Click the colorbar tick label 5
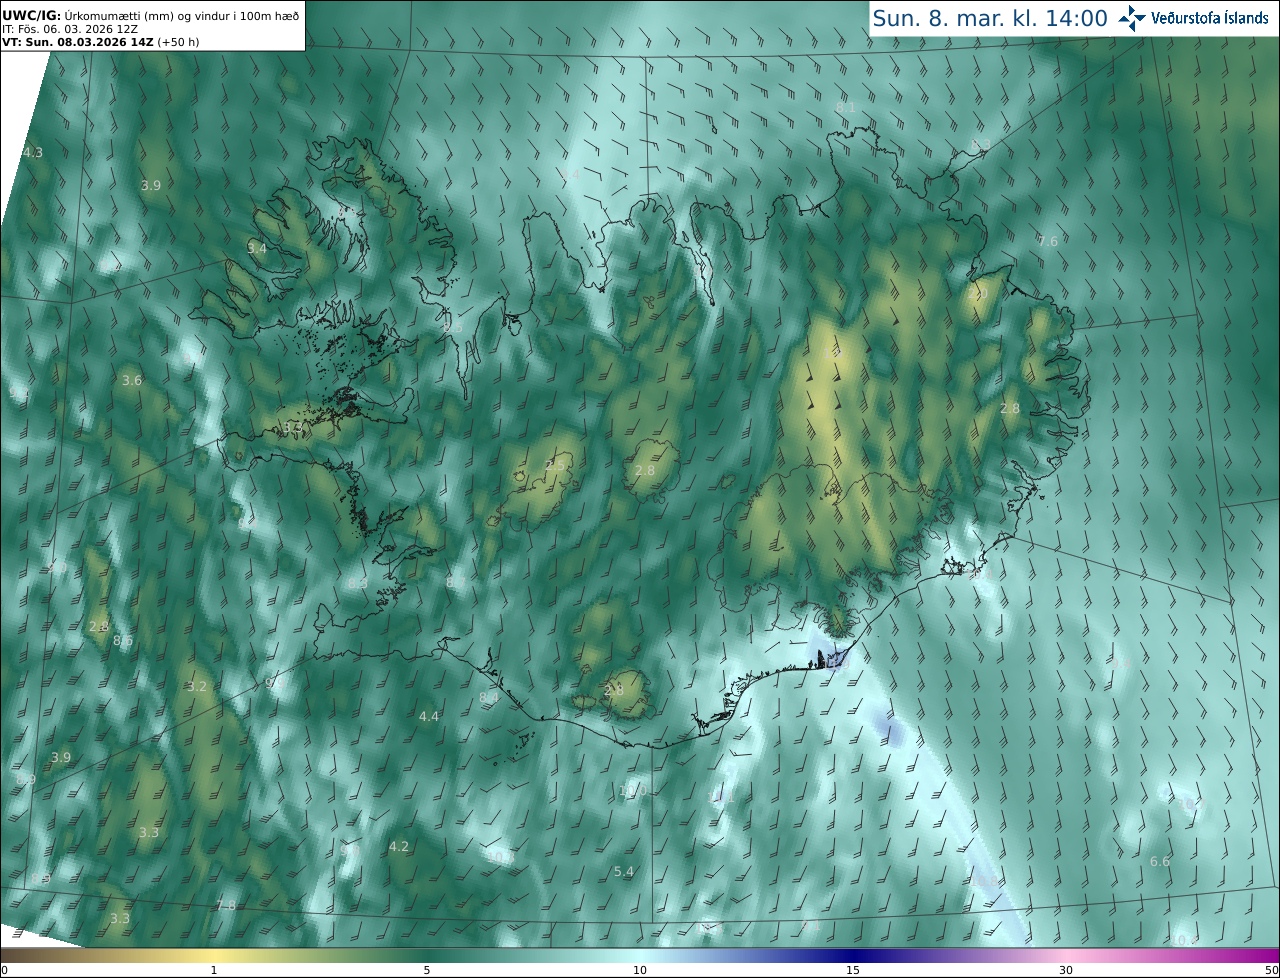The width and height of the screenshot is (1280, 978). pos(427,970)
